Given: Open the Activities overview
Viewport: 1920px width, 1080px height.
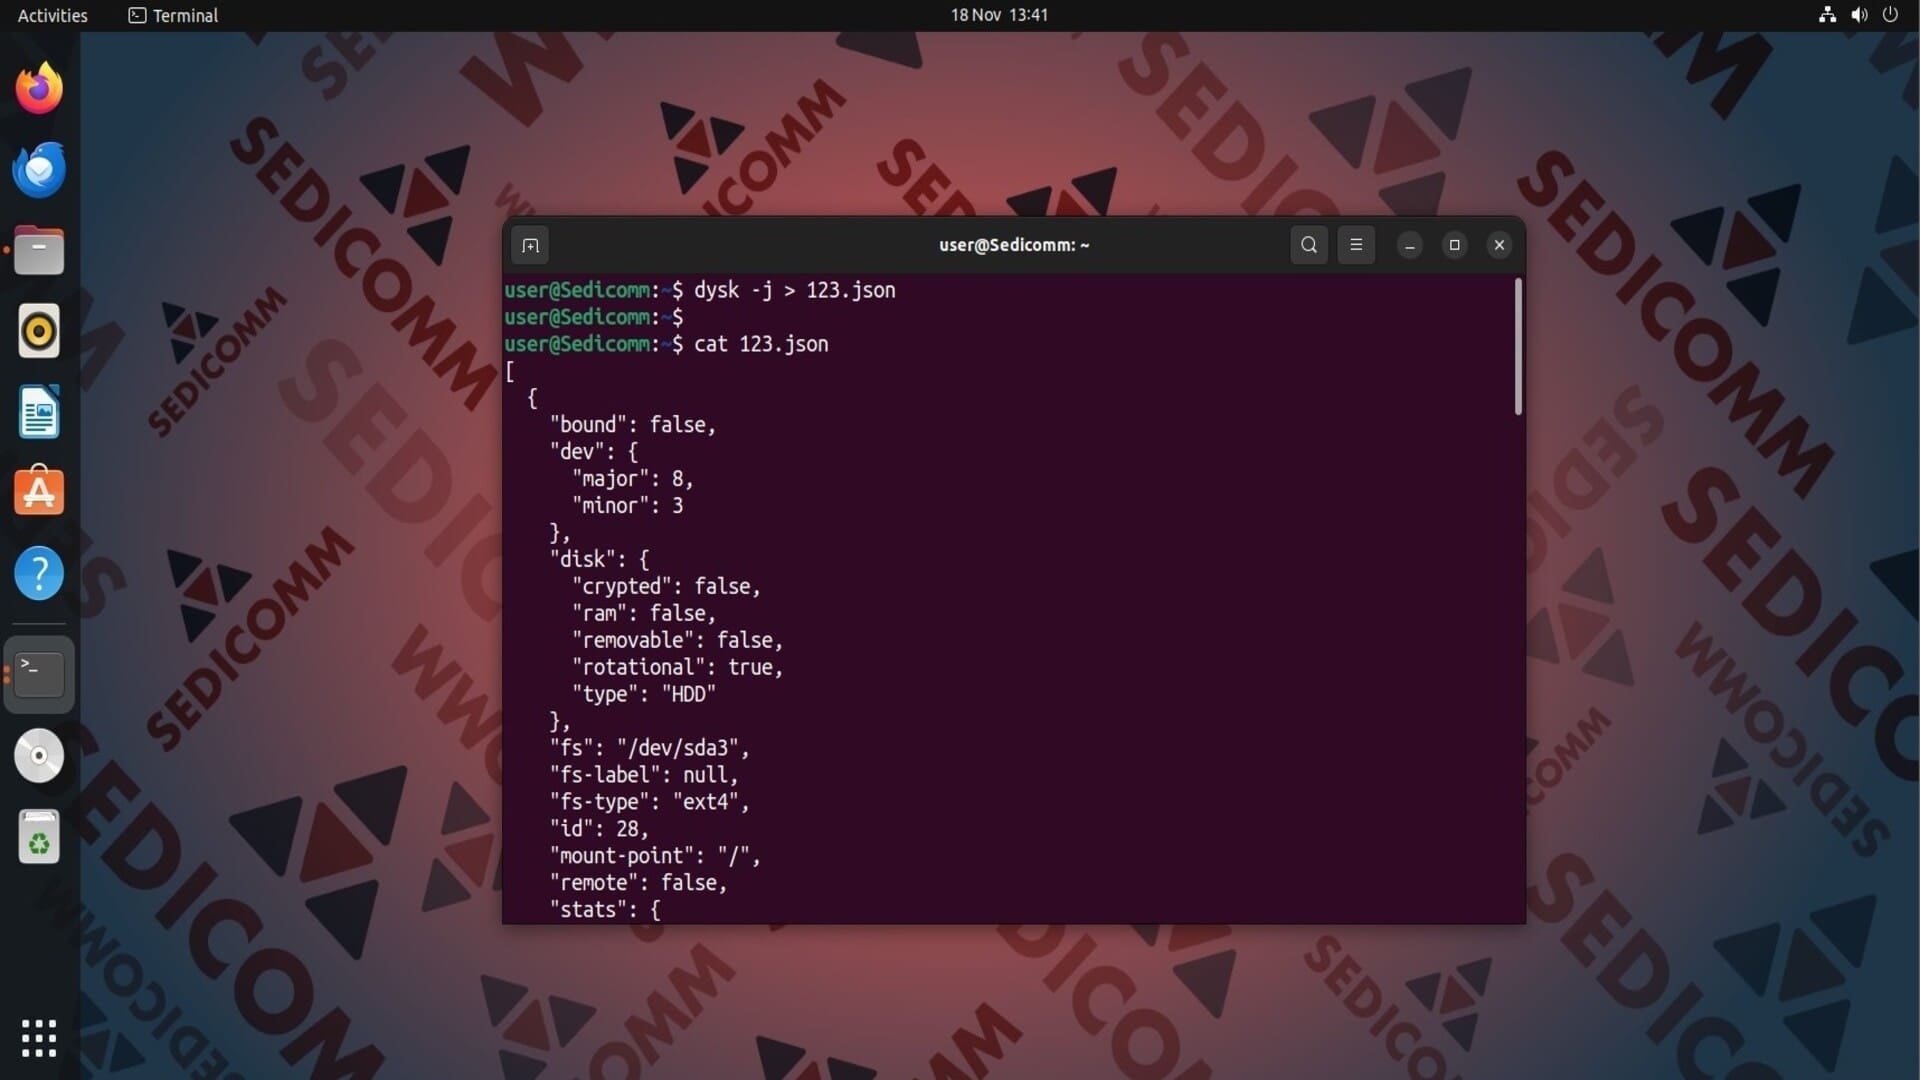Looking at the screenshot, I should point(53,15).
